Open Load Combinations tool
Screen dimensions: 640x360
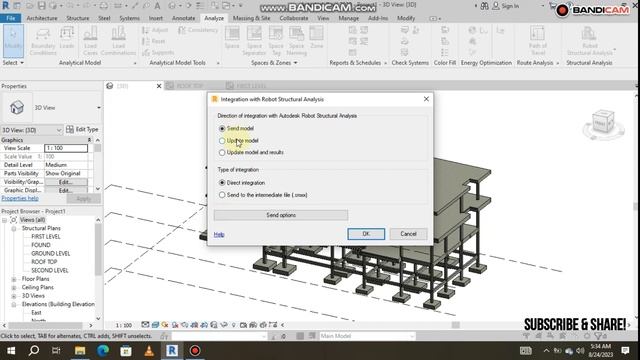(118, 41)
